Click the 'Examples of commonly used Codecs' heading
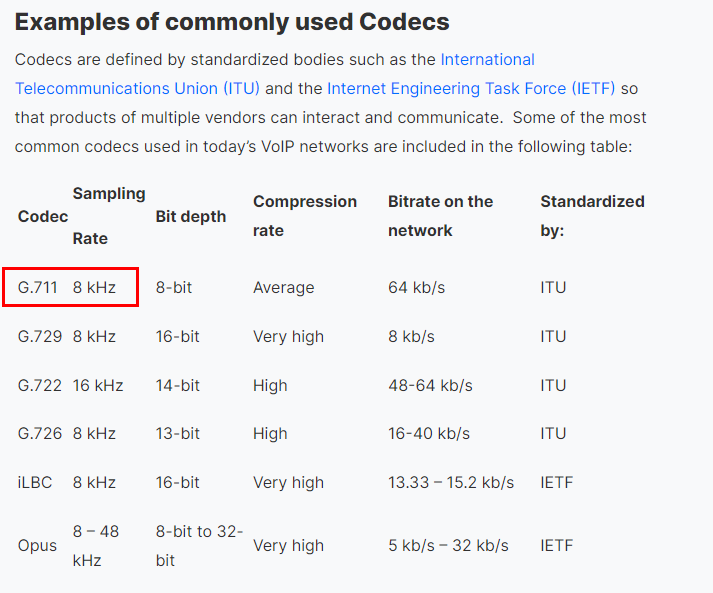713x593 pixels. pos(232,22)
